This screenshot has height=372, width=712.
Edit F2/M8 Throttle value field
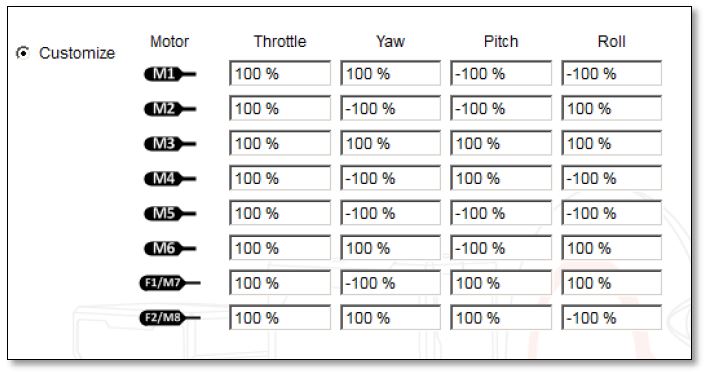tap(280, 317)
